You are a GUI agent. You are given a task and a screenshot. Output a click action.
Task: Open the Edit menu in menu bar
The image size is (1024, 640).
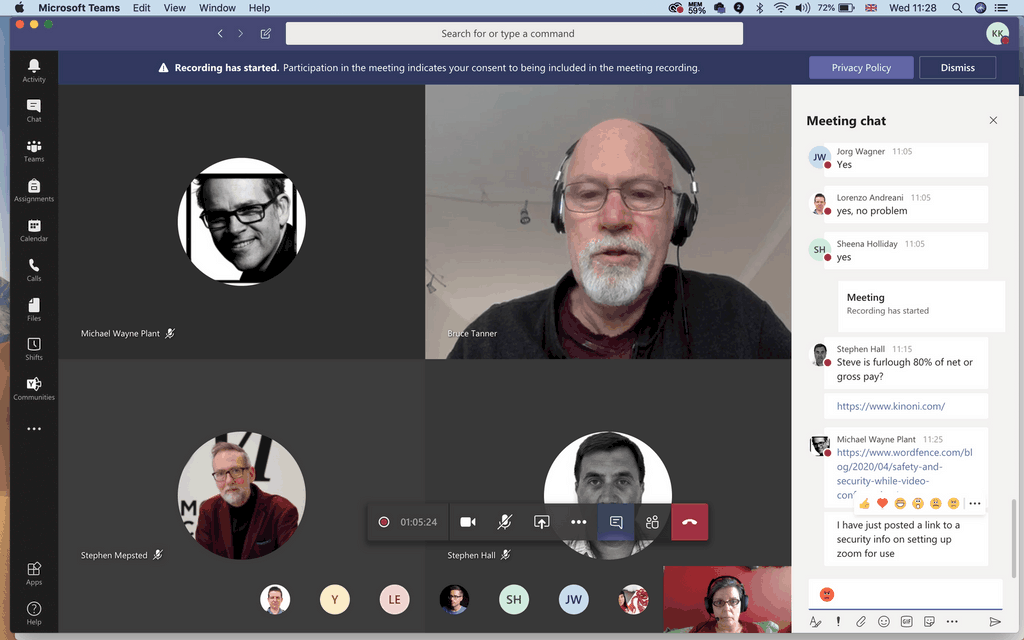142,8
